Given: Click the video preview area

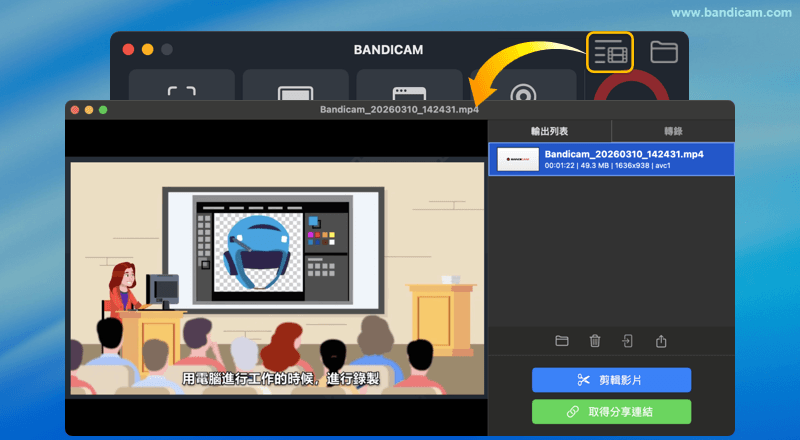Looking at the screenshot, I should coord(276,277).
